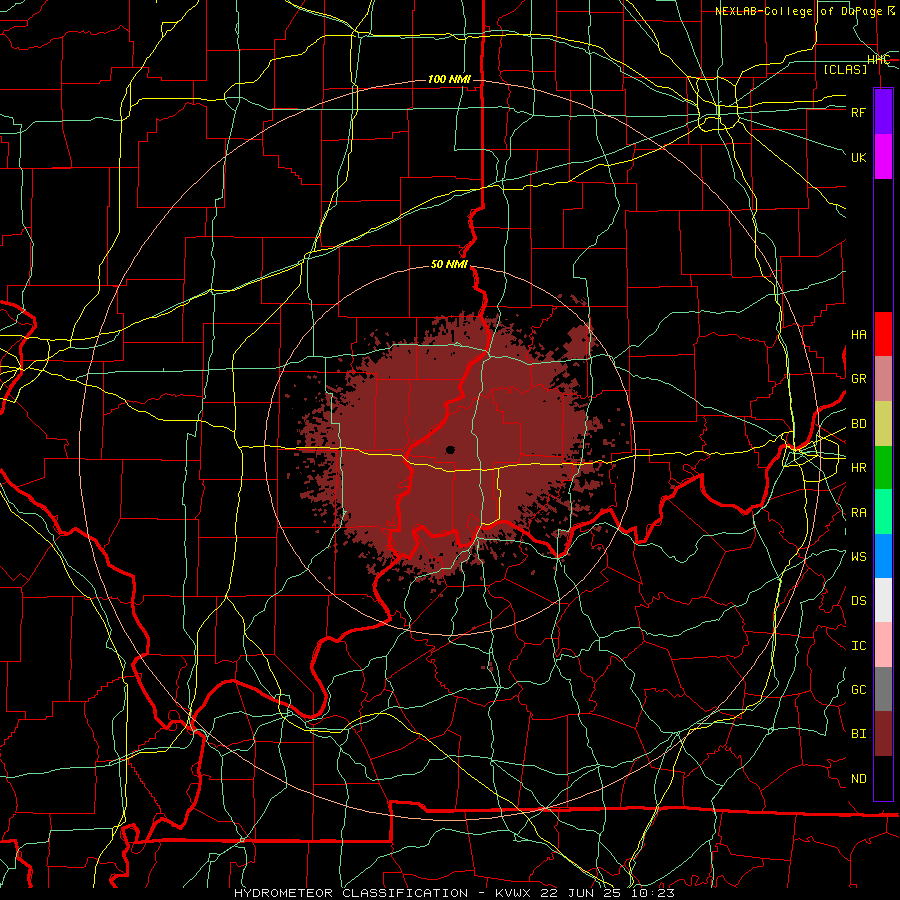
Task: Click the ND legend label
Action: click(x=858, y=779)
